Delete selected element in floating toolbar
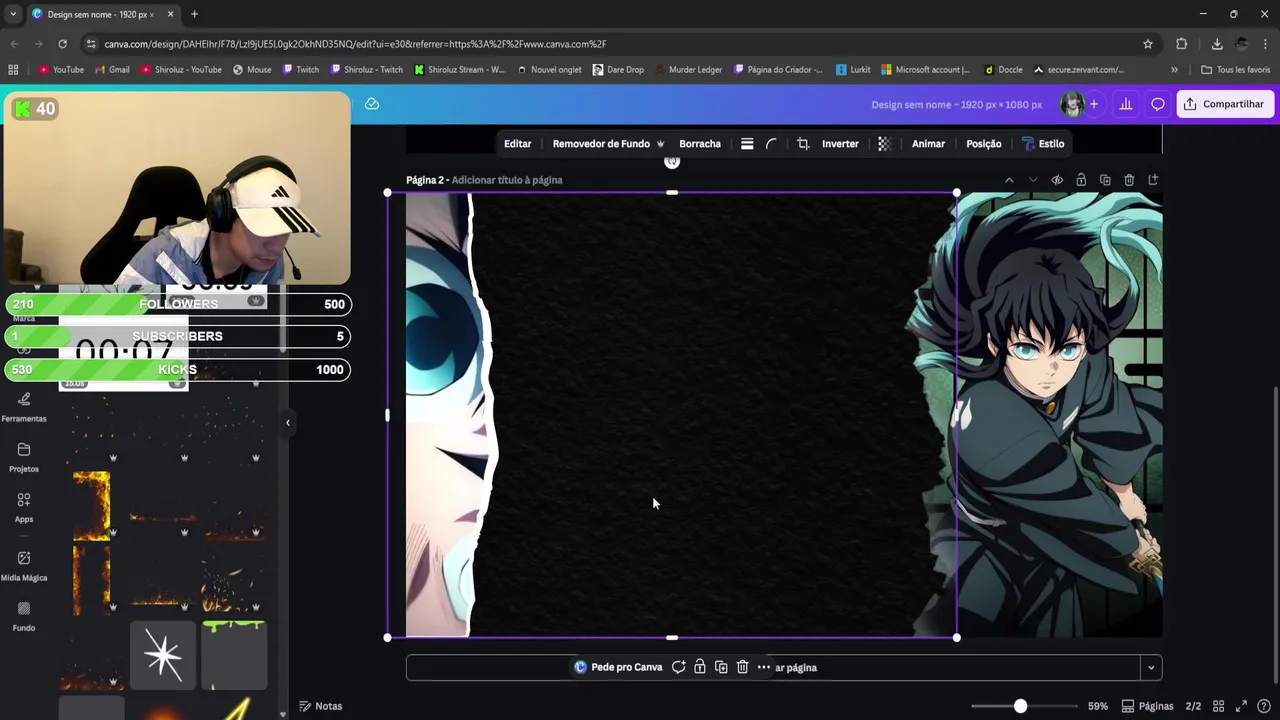Screen dimensions: 1280x720 742,667
